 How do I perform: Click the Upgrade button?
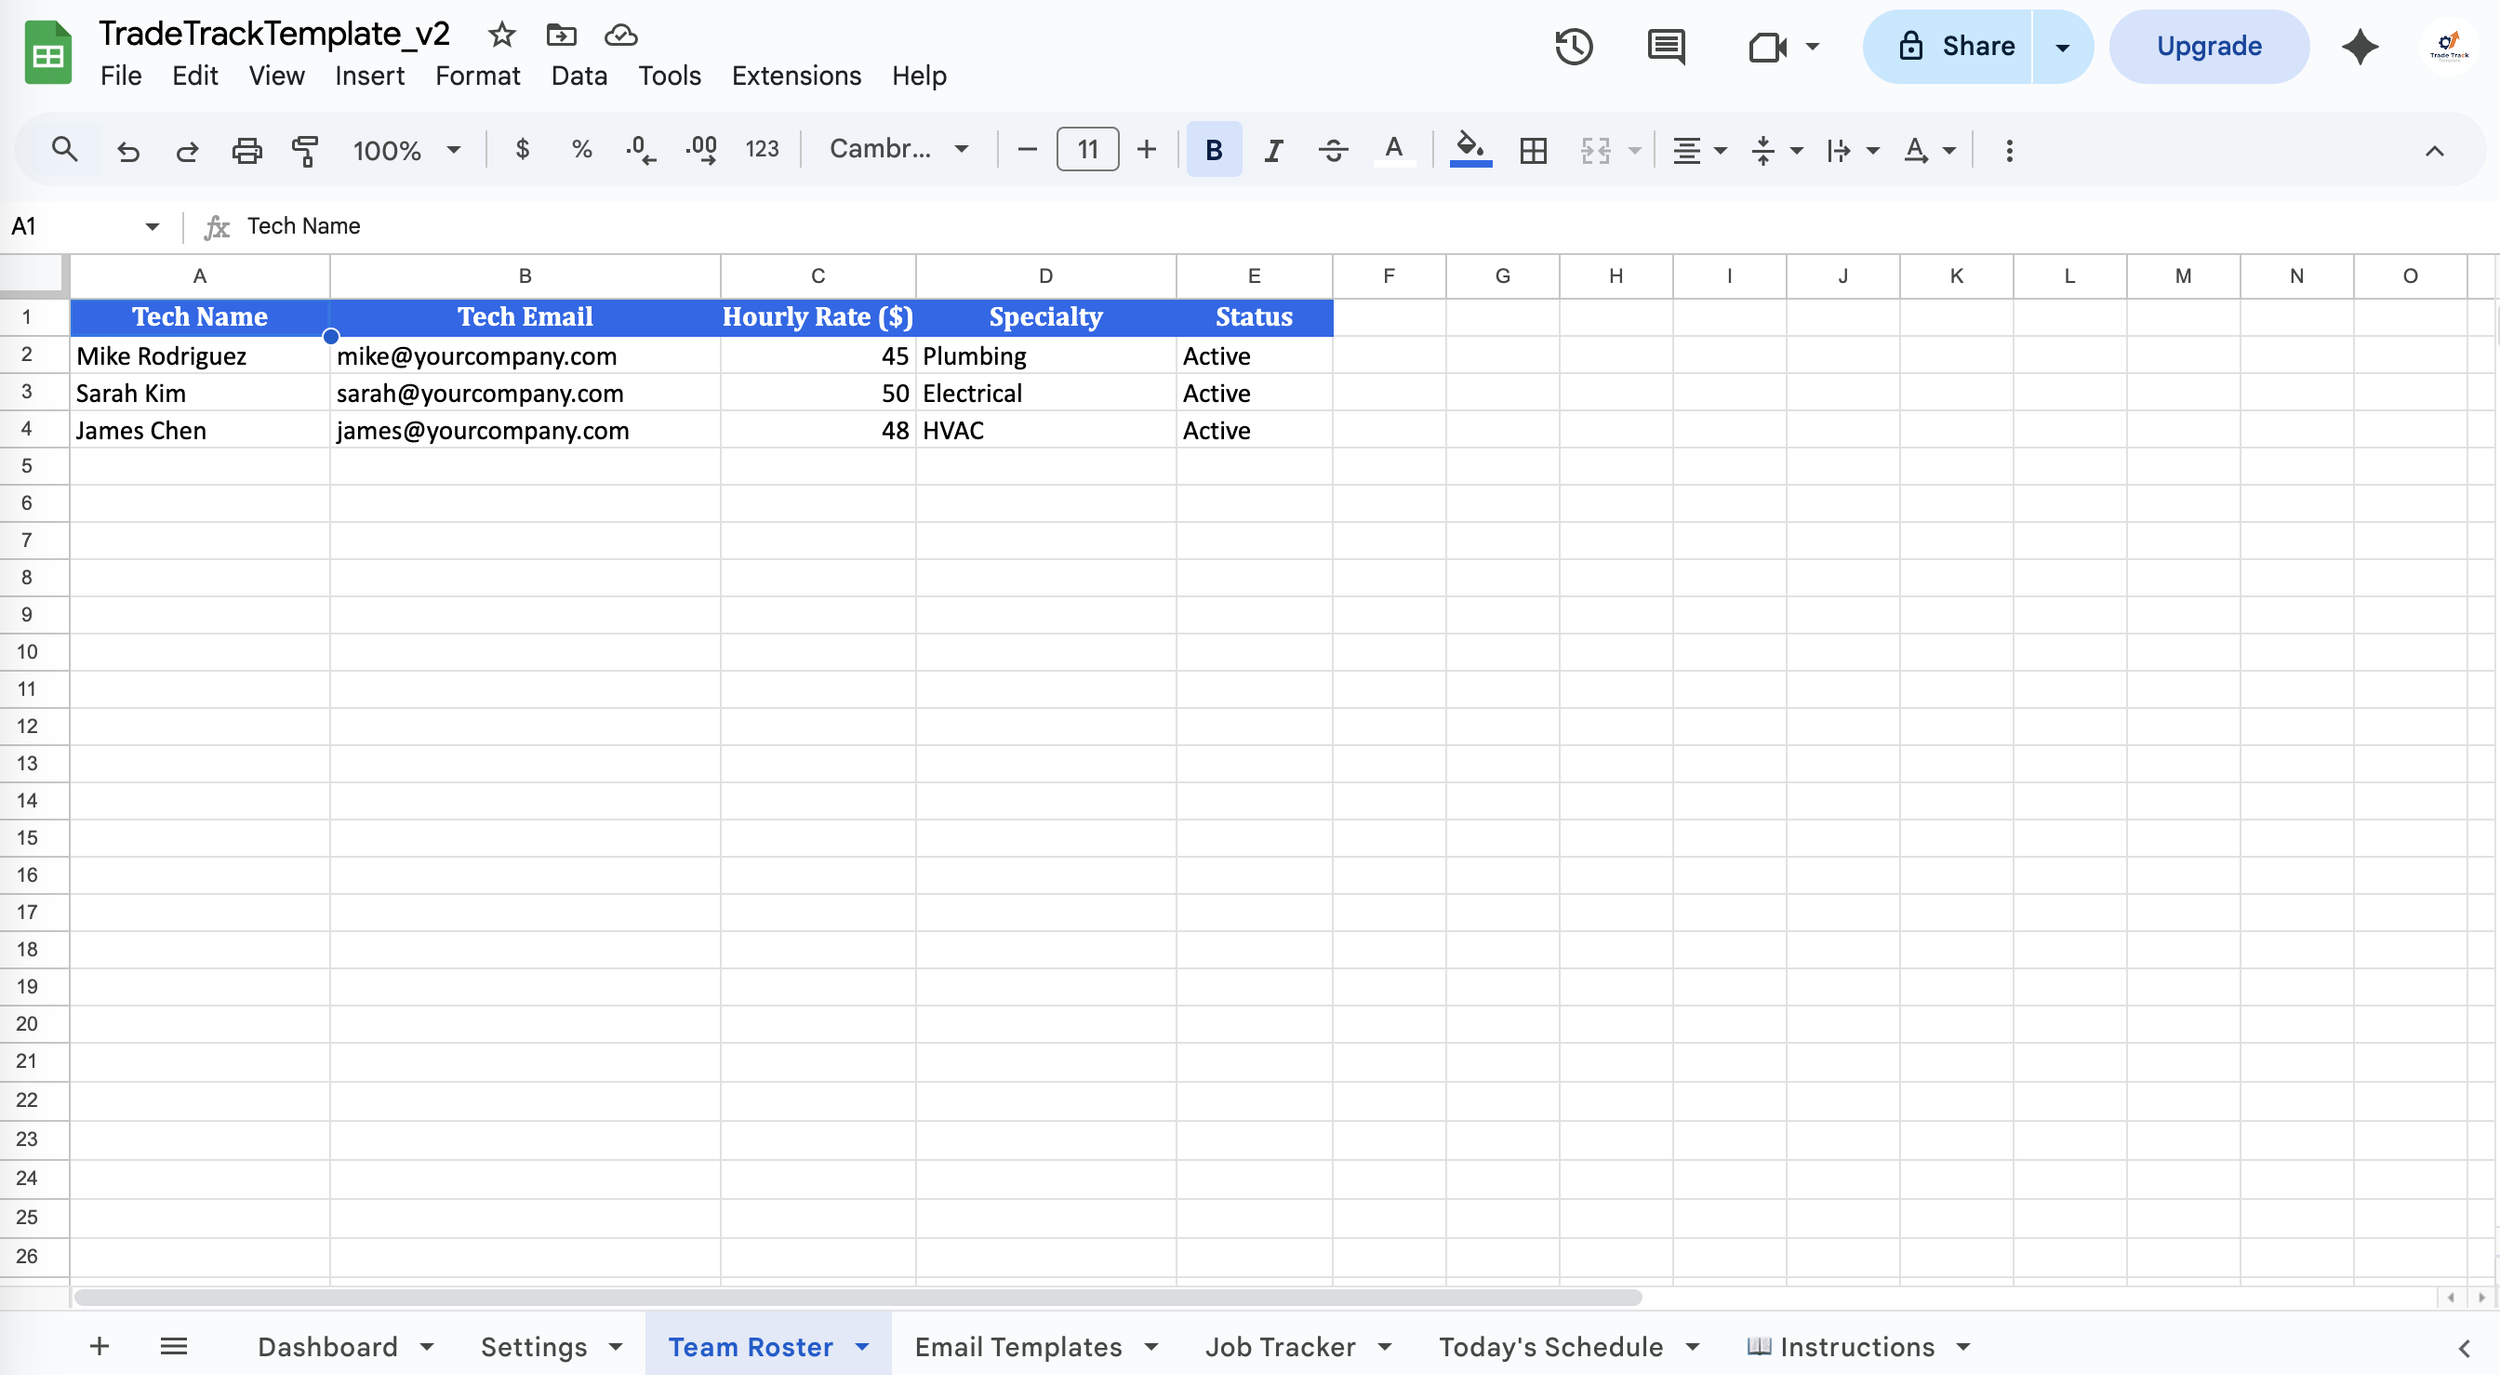point(2208,47)
